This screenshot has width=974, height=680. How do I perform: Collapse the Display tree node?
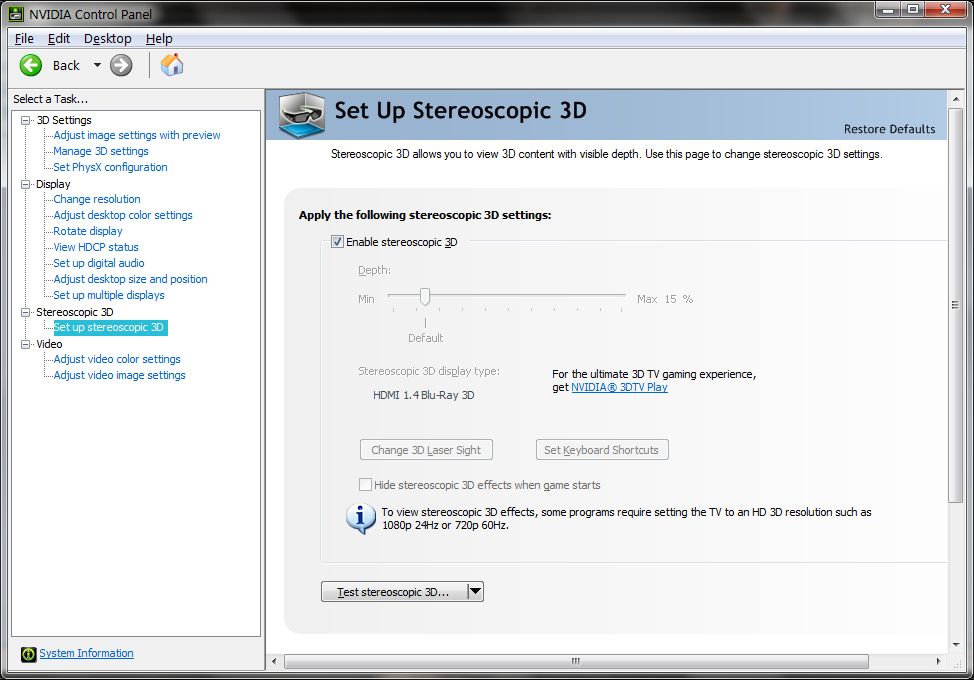pos(25,184)
